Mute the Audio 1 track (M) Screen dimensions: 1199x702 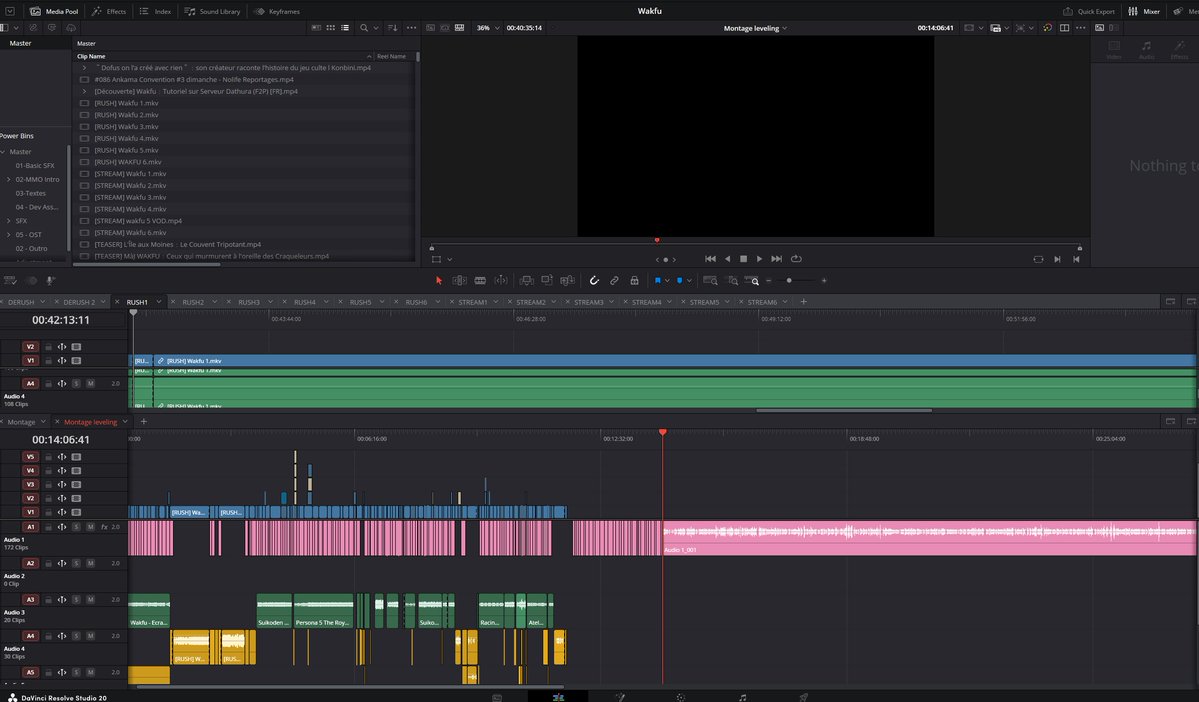[x=90, y=527]
